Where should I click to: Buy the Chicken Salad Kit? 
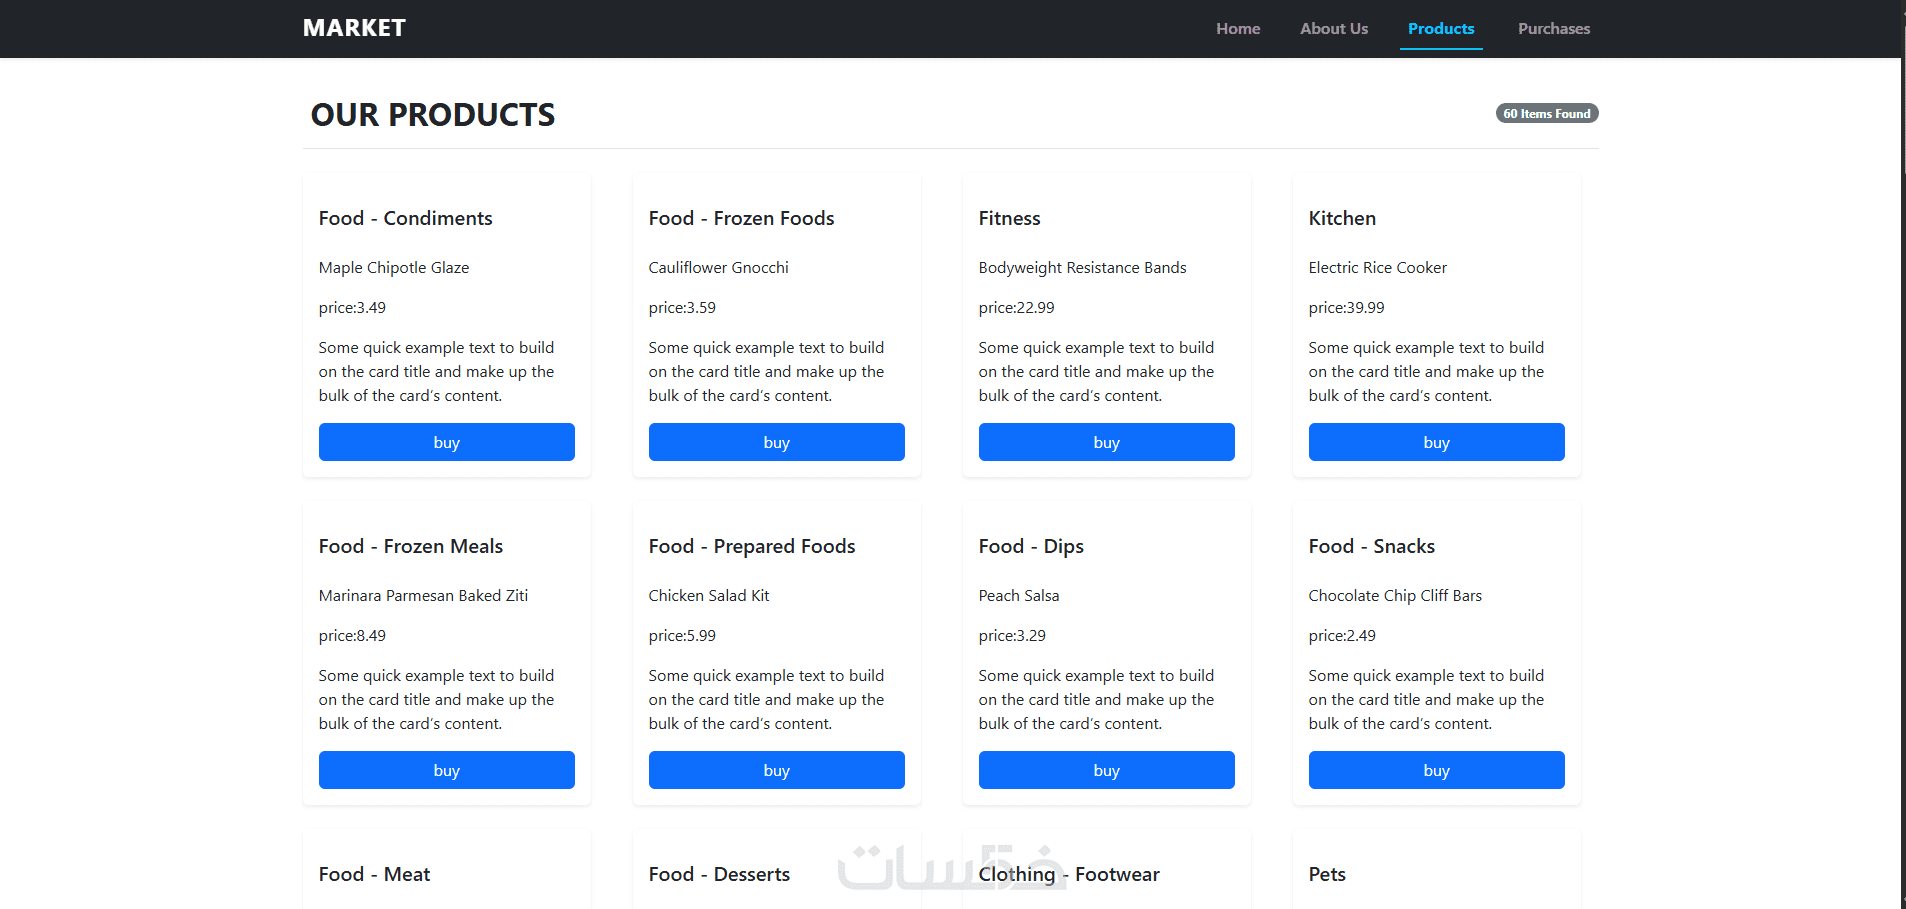click(x=776, y=770)
